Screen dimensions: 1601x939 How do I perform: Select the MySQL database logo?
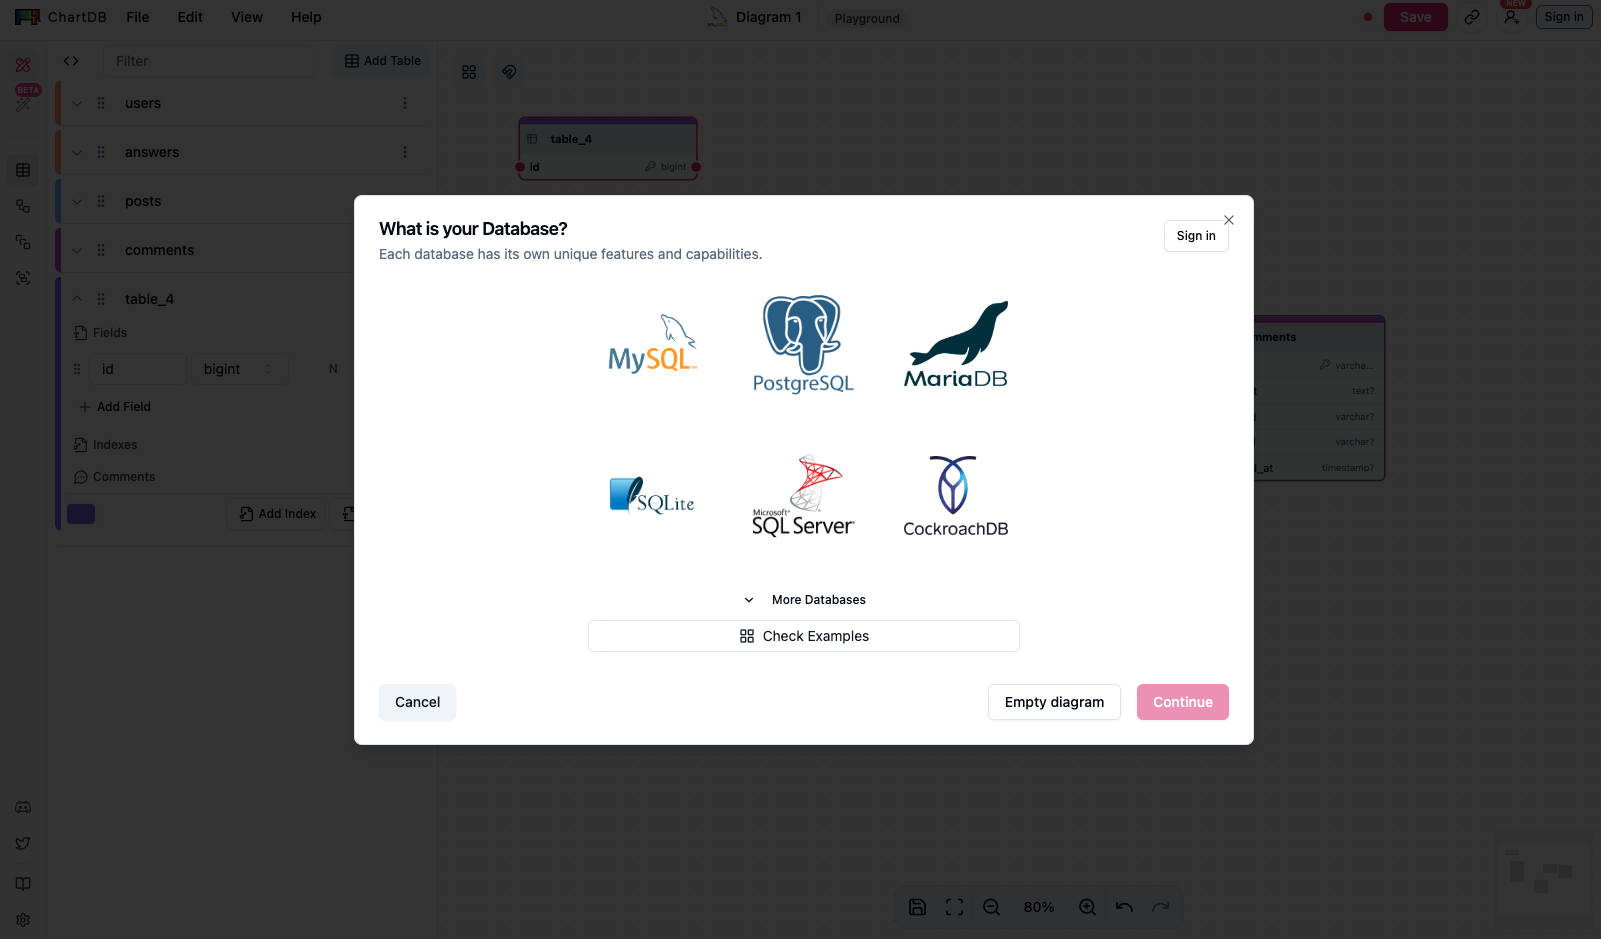tap(652, 344)
